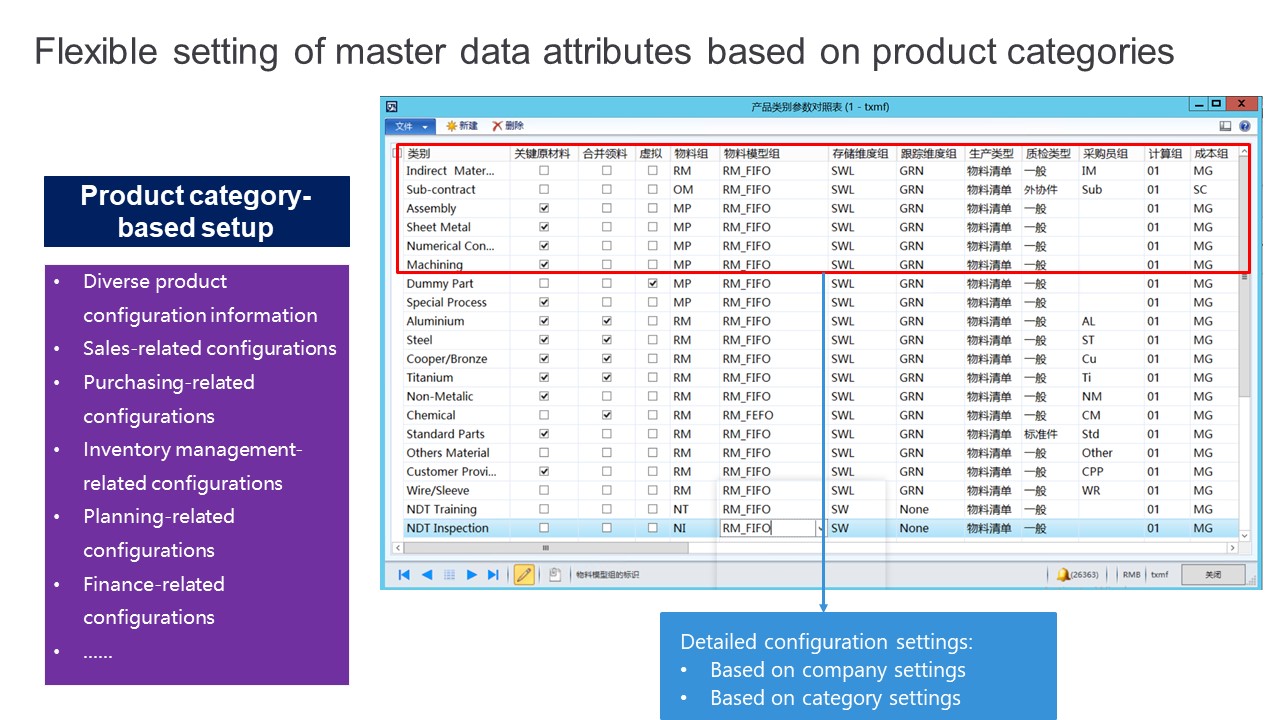The width and height of the screenshot is (1280, 720).
Task: Select the Wire/Sleeve category cell
Action: coord(457,490)
